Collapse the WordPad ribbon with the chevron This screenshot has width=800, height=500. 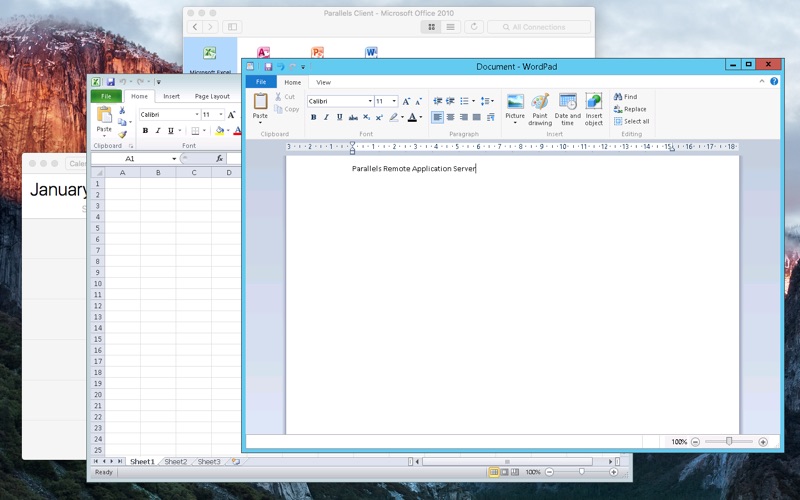(762, 82)
